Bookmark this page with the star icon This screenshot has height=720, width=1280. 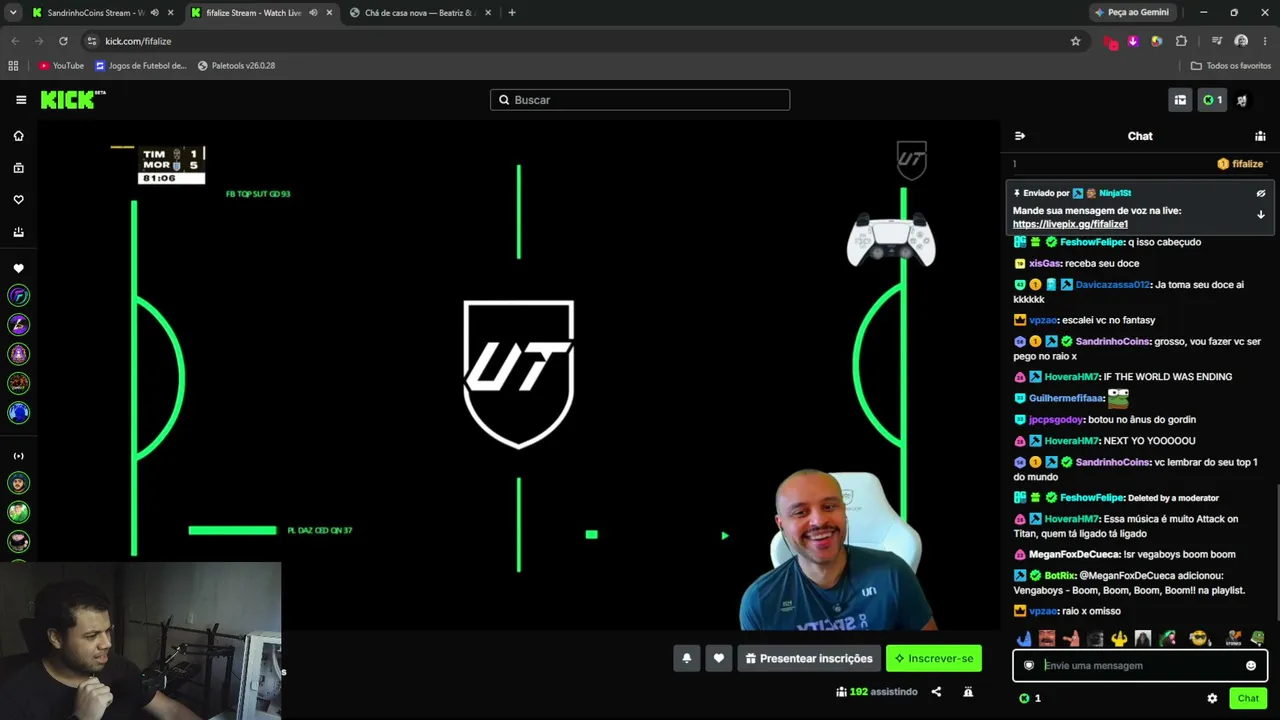(1076, 41)
